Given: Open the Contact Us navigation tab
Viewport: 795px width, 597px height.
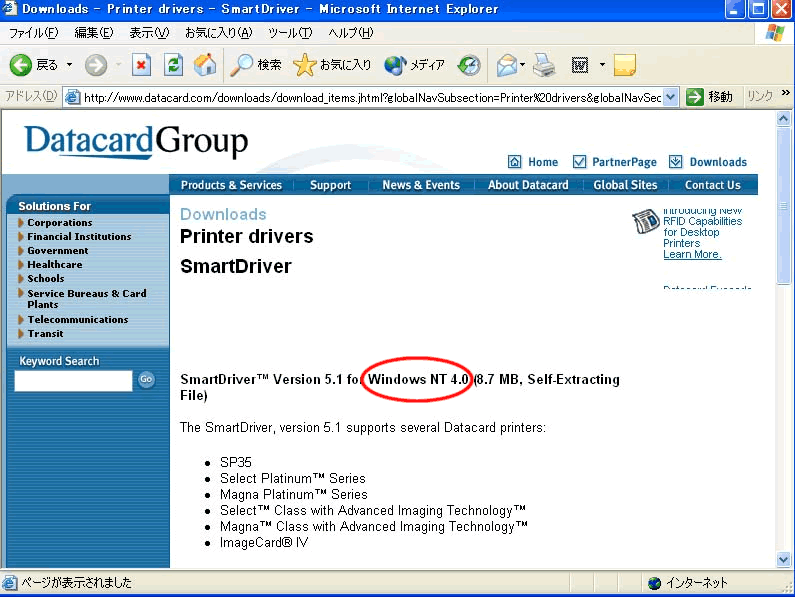Looking at the screenshot, I should (x=712, y=185).
